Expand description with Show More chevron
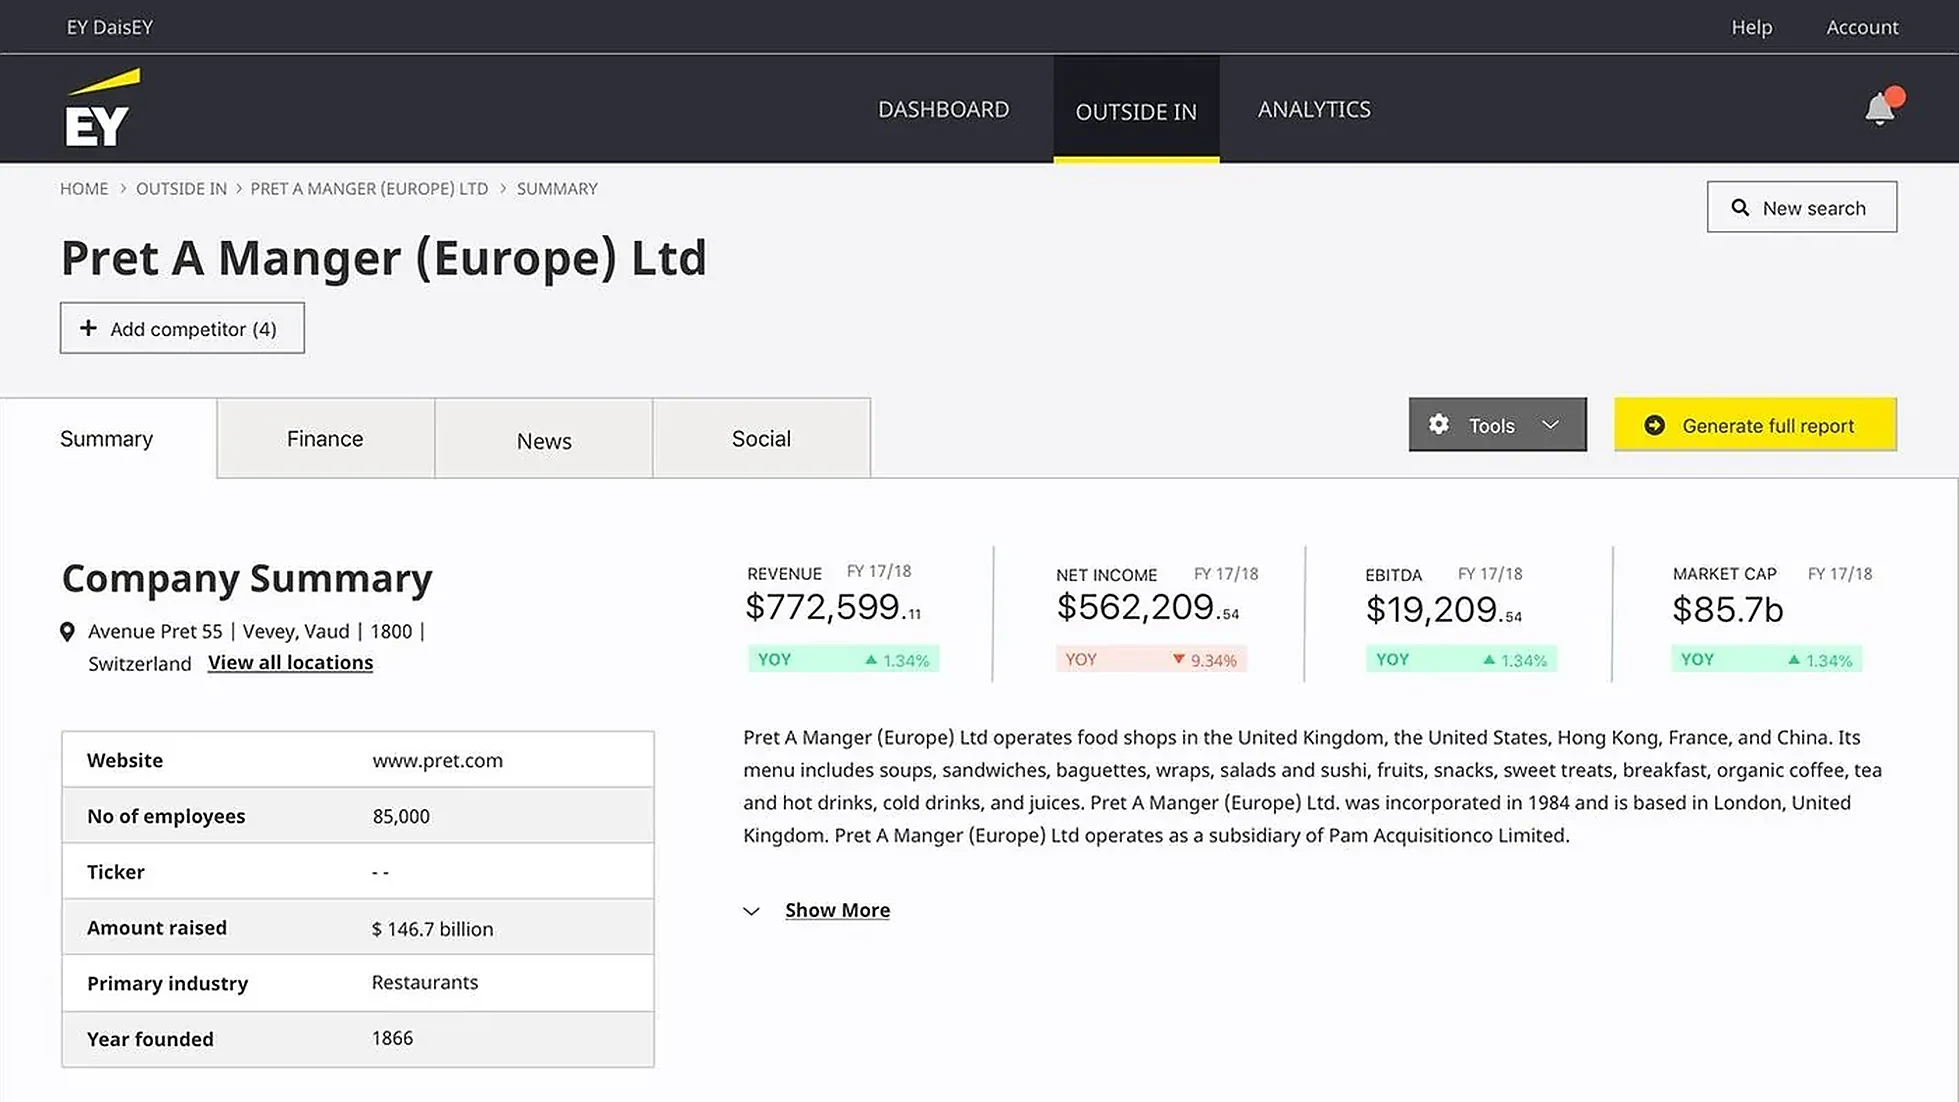The width and height of the screenshot is (1959, 1102). coord(752,911)
